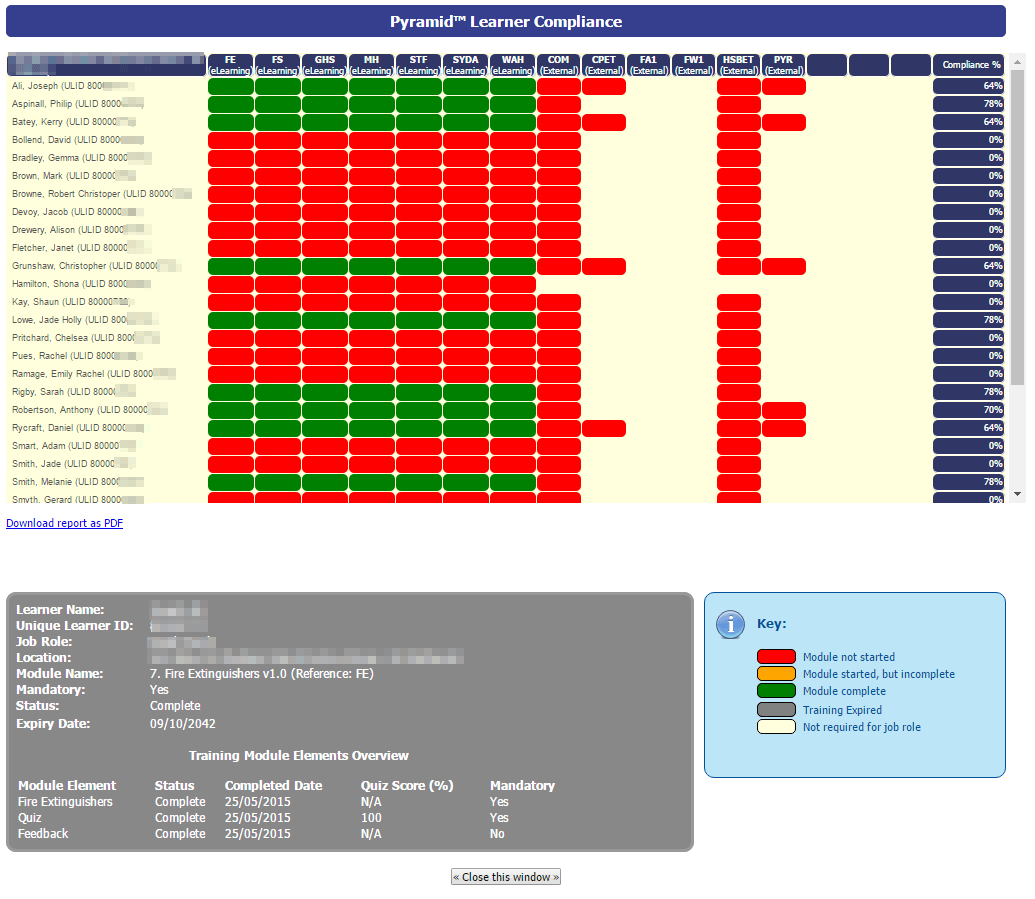1035x899 pixels.
Task: Click the quiz score value 100
Action: pyautogui.click(x=371, y=817)
